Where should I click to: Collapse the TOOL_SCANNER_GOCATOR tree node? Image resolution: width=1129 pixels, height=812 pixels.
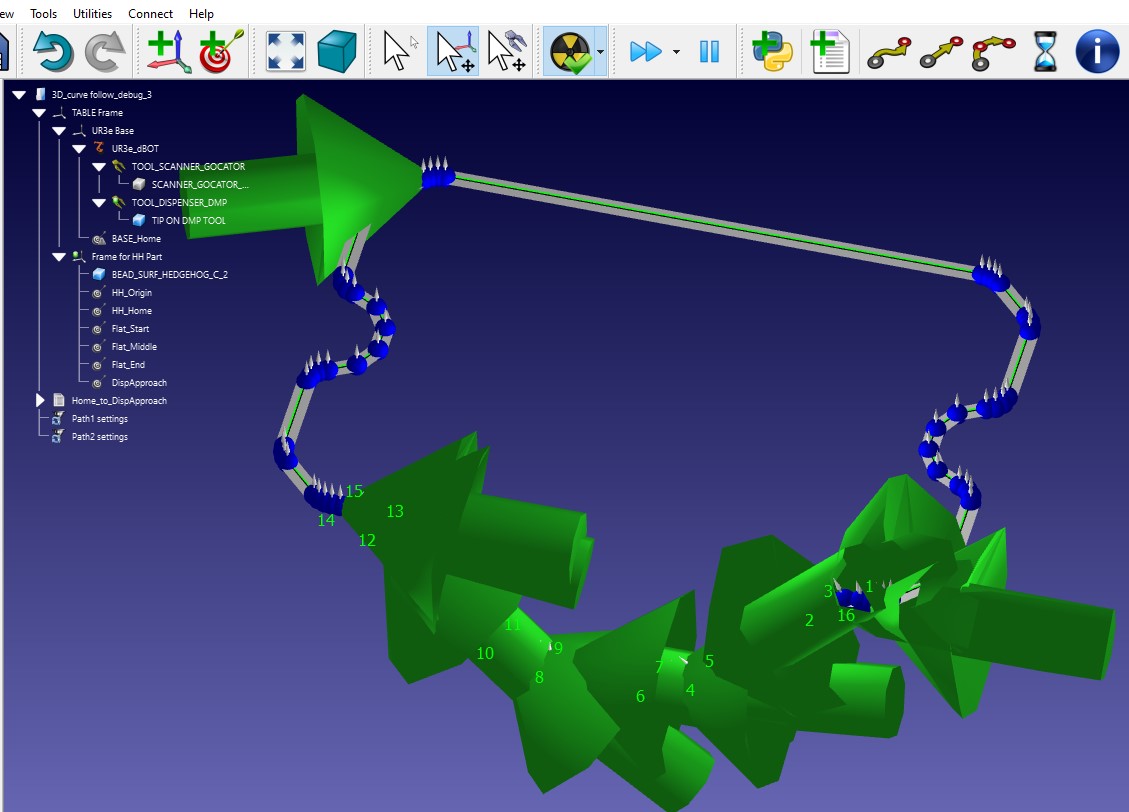click(99, 167)
